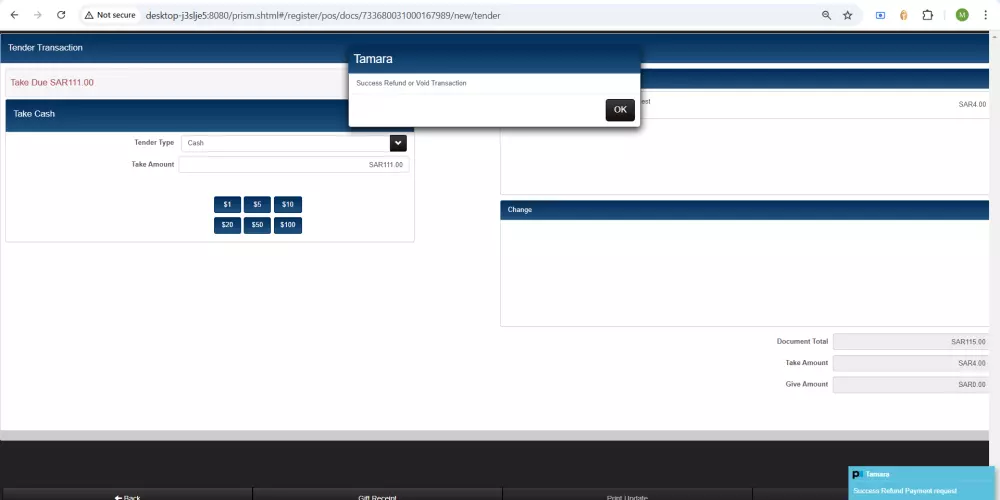Screen dimensions: 1000x500
Task: Choose Gift Receipt in bottom bar
Action: [377, 495]
